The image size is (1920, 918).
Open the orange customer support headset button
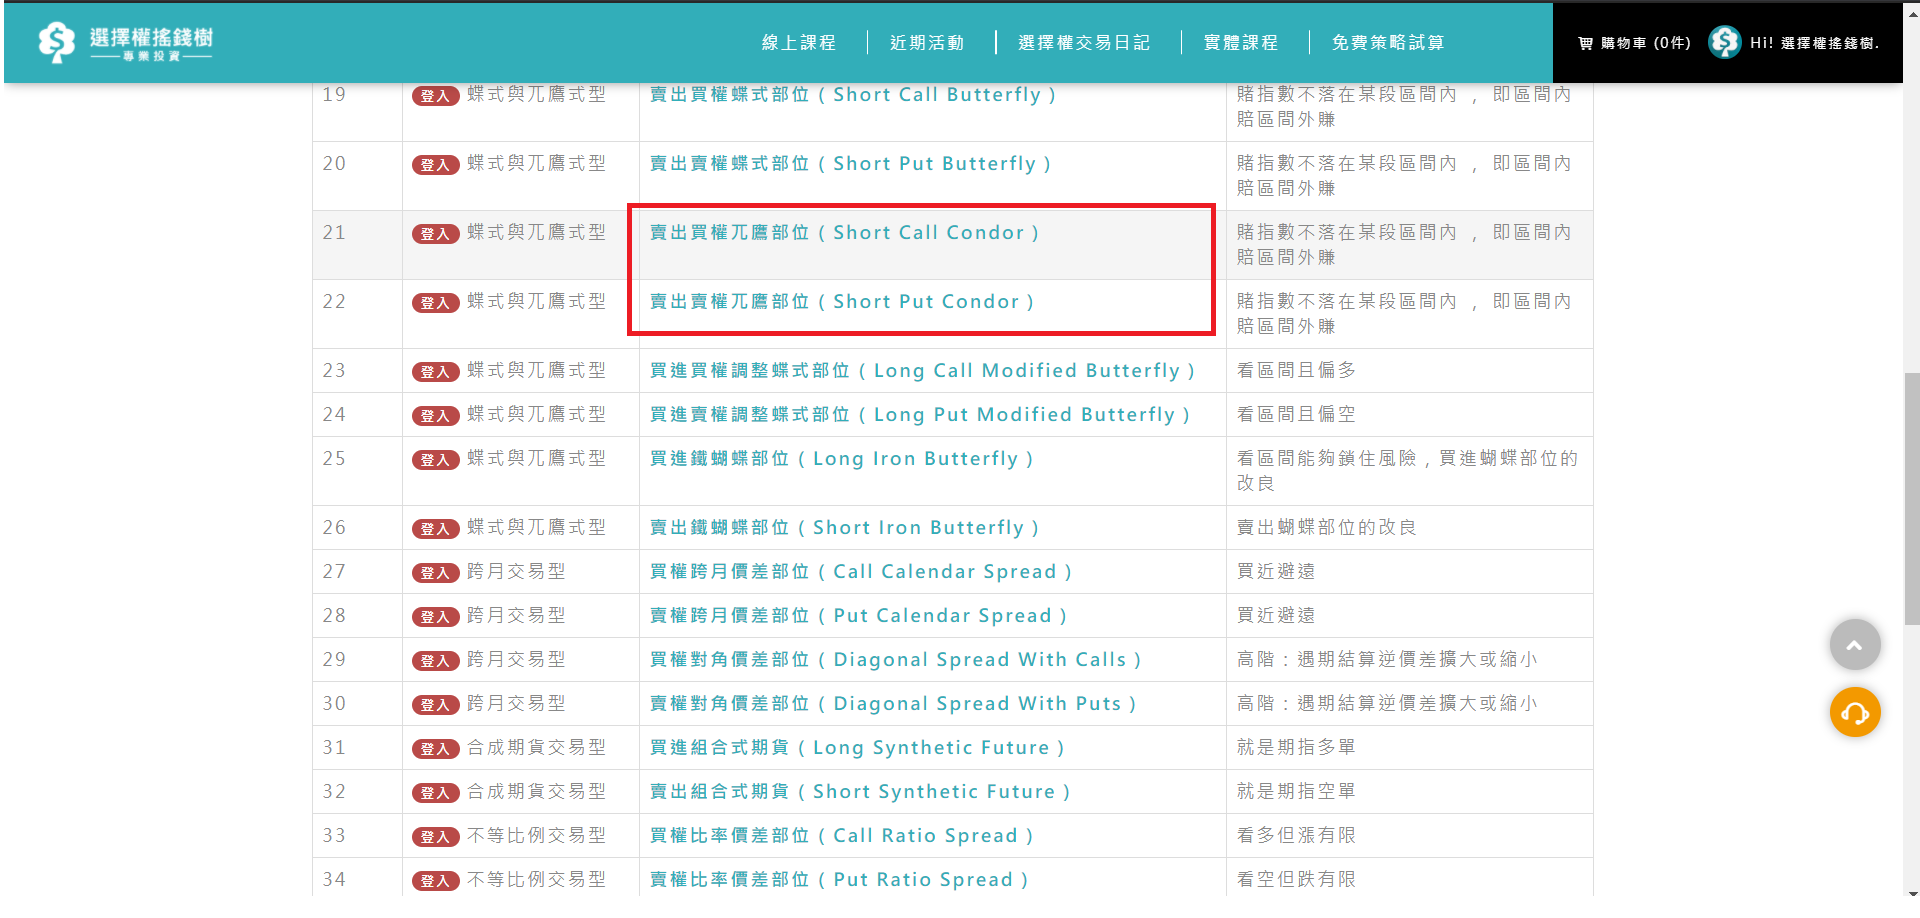1855,712
